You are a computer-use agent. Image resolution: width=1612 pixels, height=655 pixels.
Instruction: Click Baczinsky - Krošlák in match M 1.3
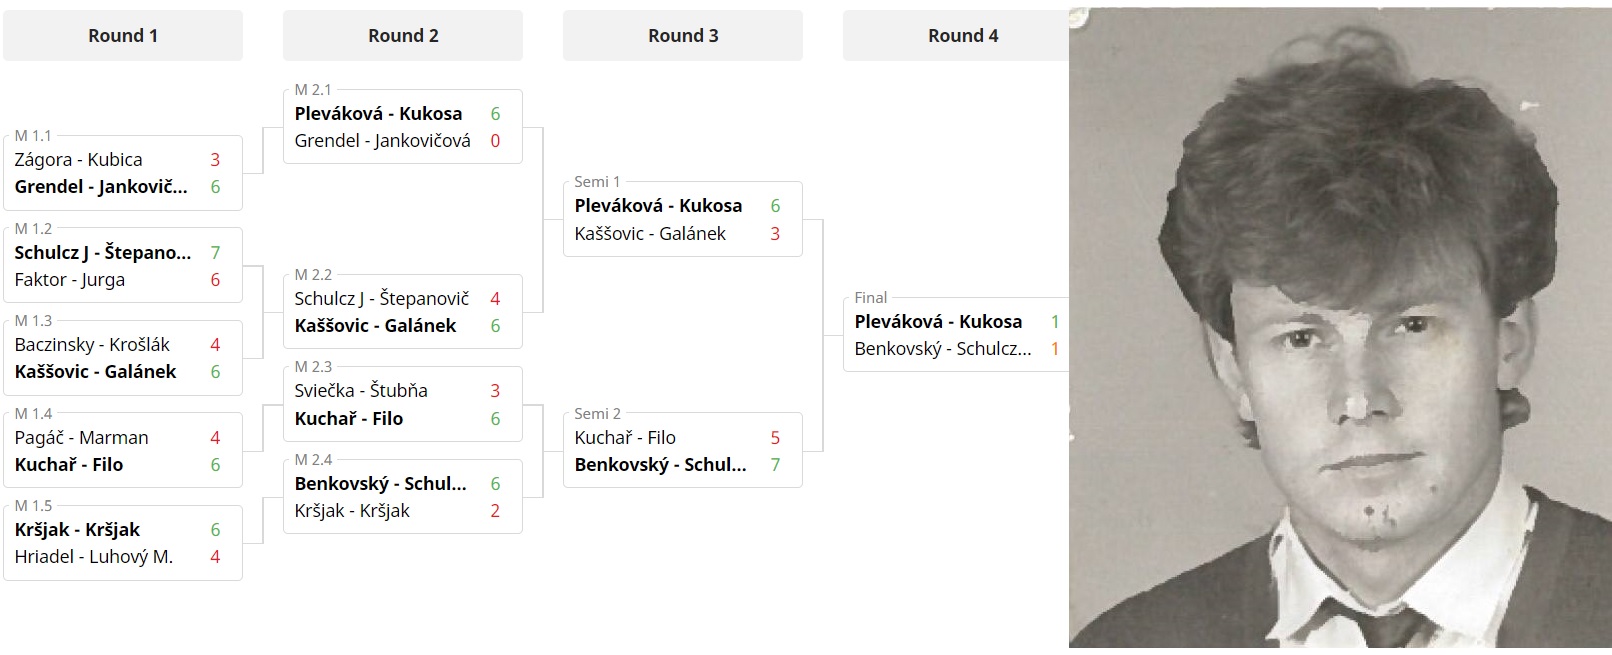pos(92,344)
